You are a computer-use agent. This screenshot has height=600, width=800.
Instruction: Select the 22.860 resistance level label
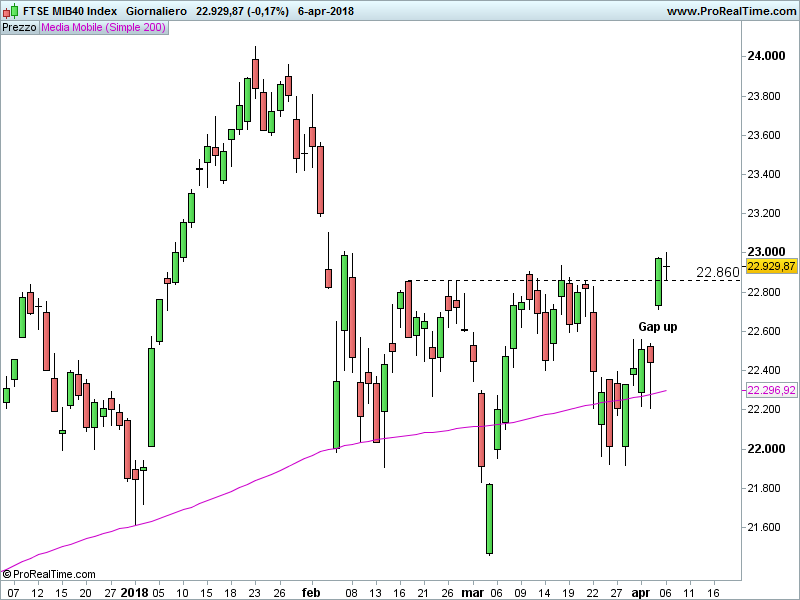[717, 272]
